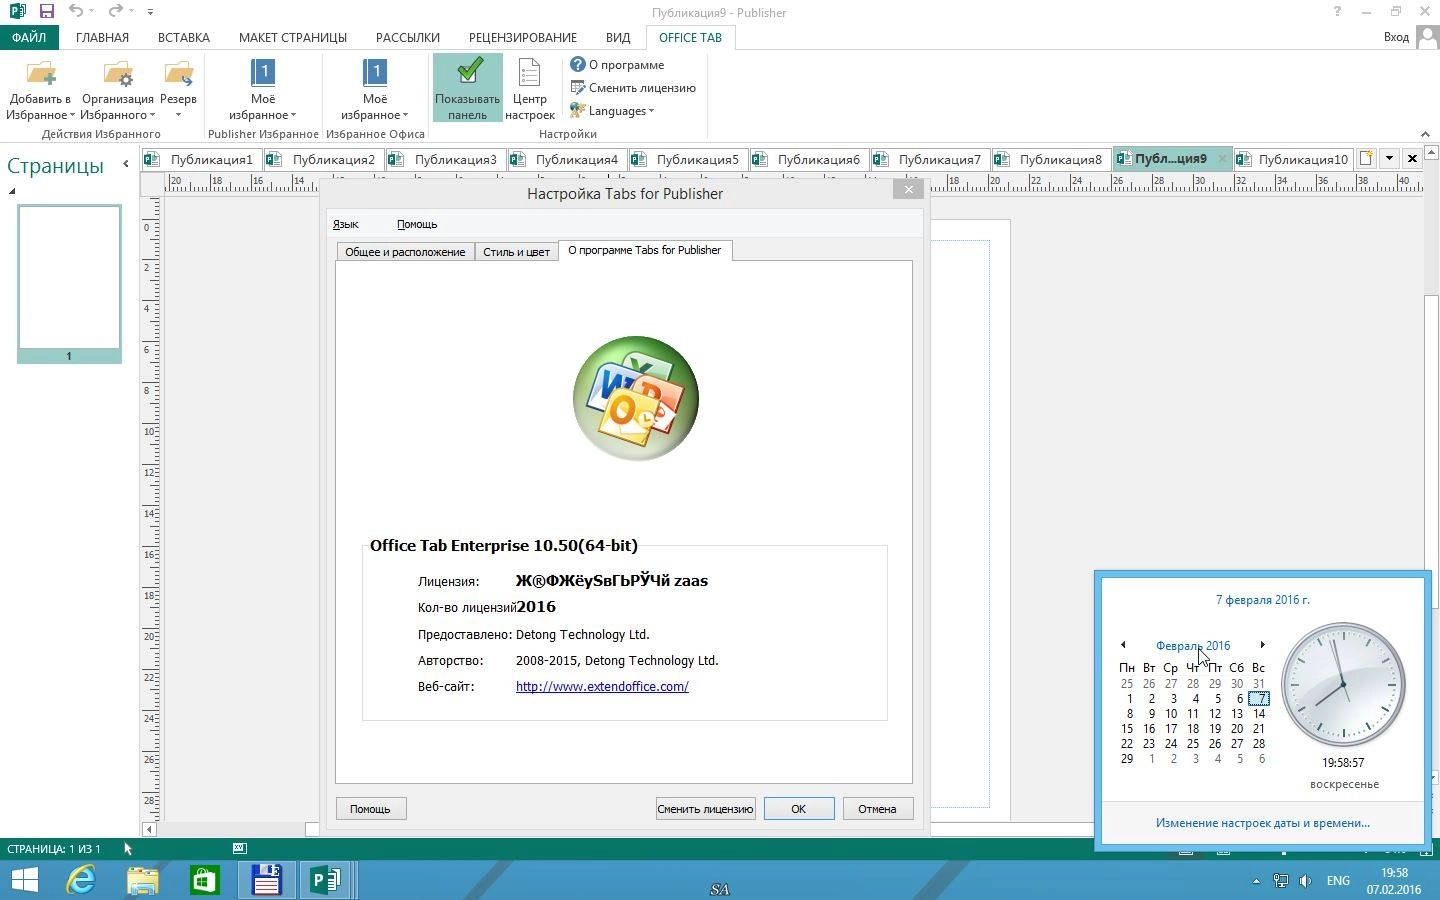Switch to Стиль и цвет tab
The image size is (1440, 900).
[516, 252]
